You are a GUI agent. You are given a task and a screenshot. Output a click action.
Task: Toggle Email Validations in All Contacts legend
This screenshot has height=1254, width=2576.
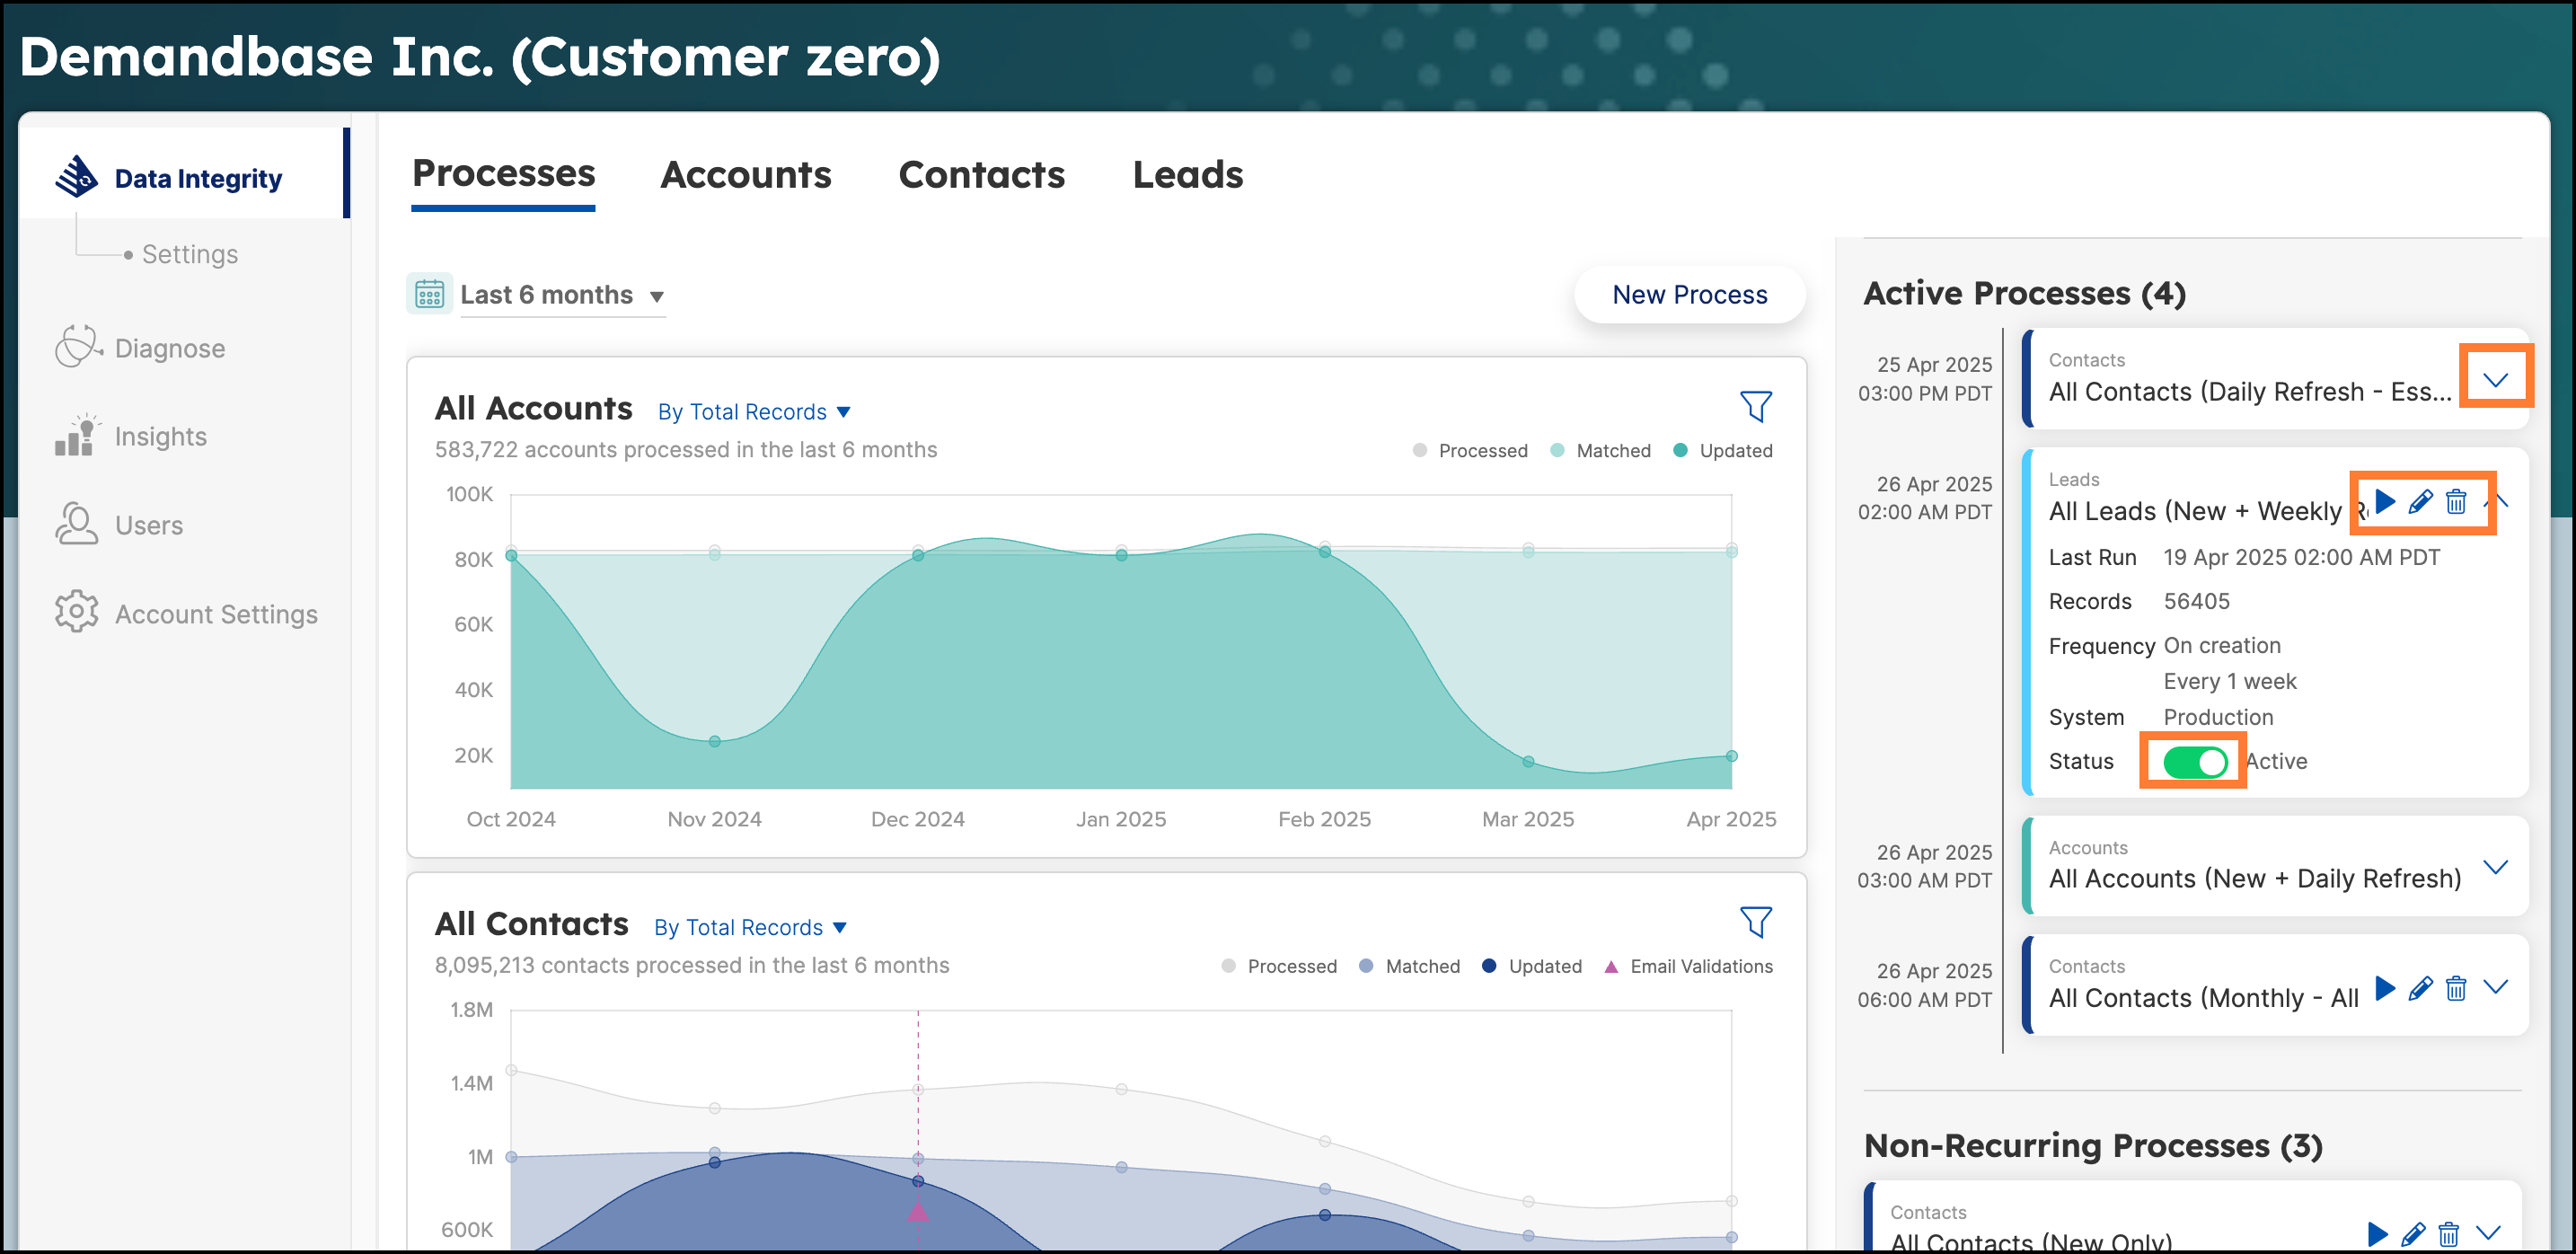pos(1688,966)
